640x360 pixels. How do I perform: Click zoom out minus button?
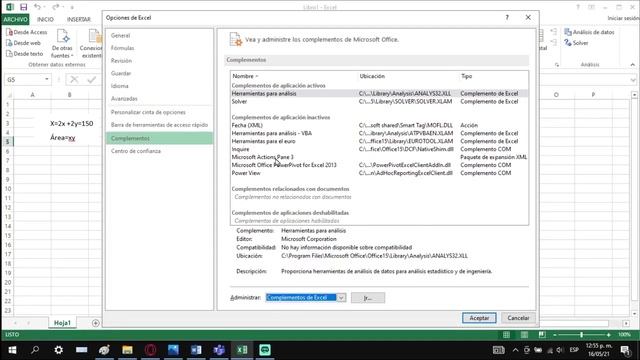[x=555, y=335]
